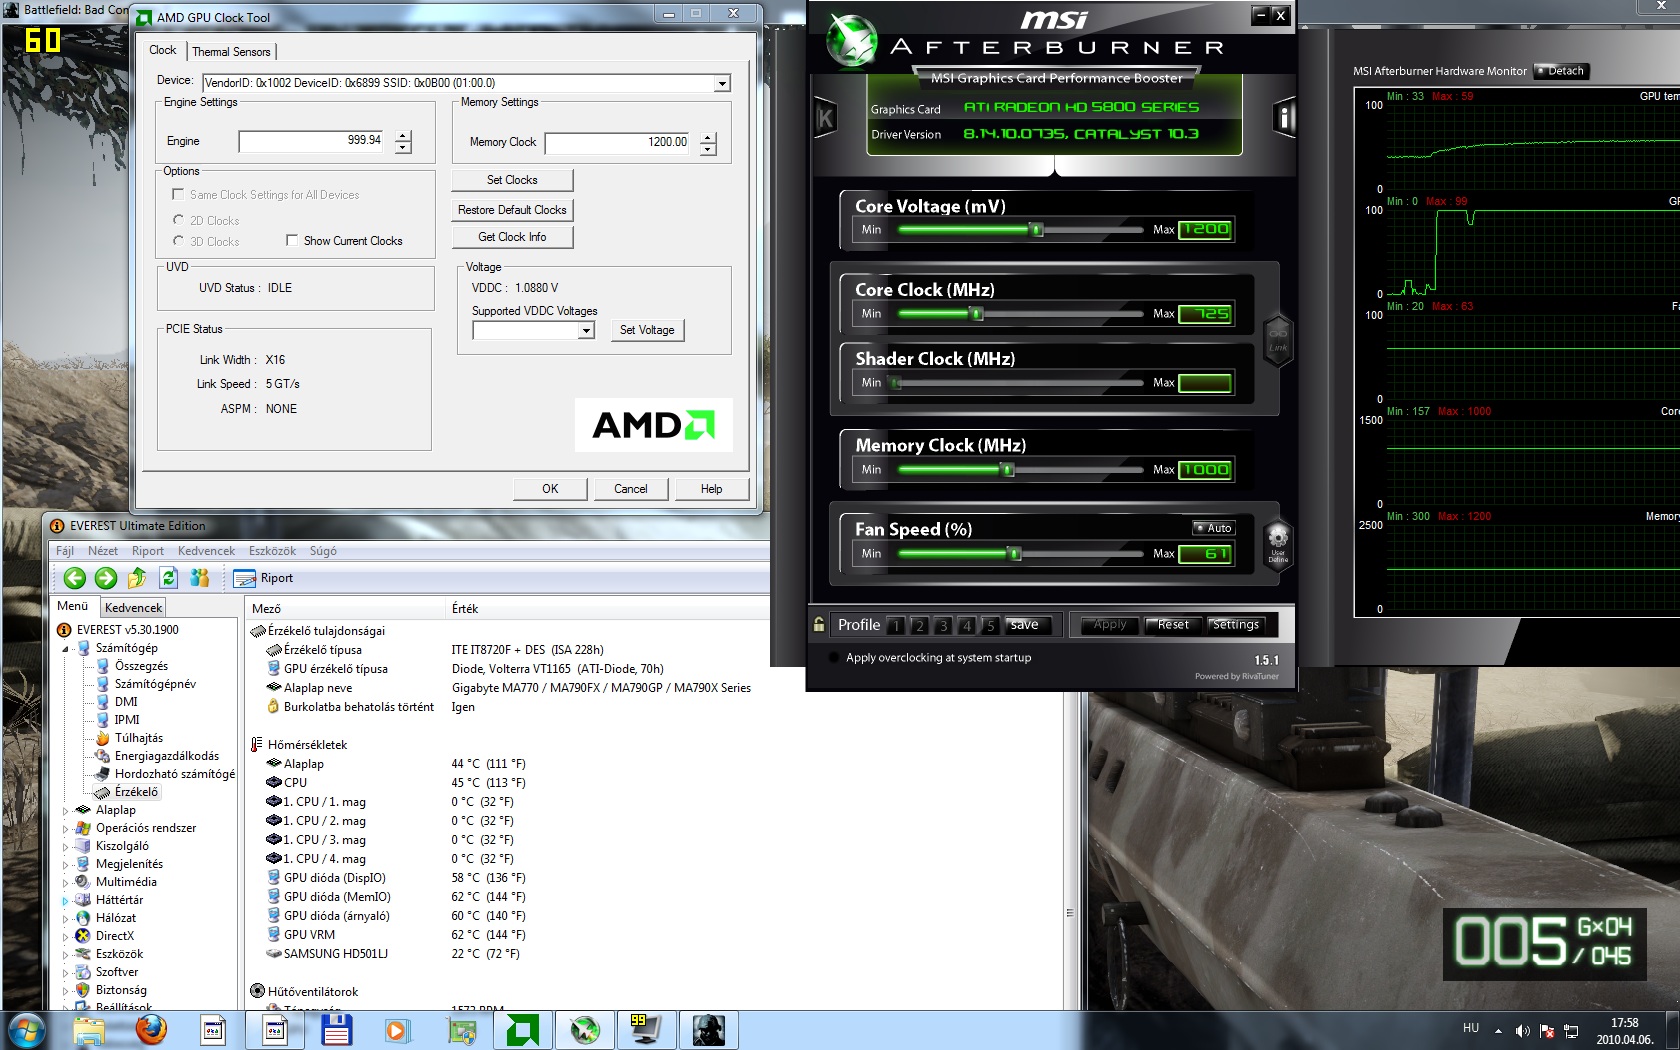1680x1050 pixels.
Task: Click the Engine clock input field
Action: [313, 141]
